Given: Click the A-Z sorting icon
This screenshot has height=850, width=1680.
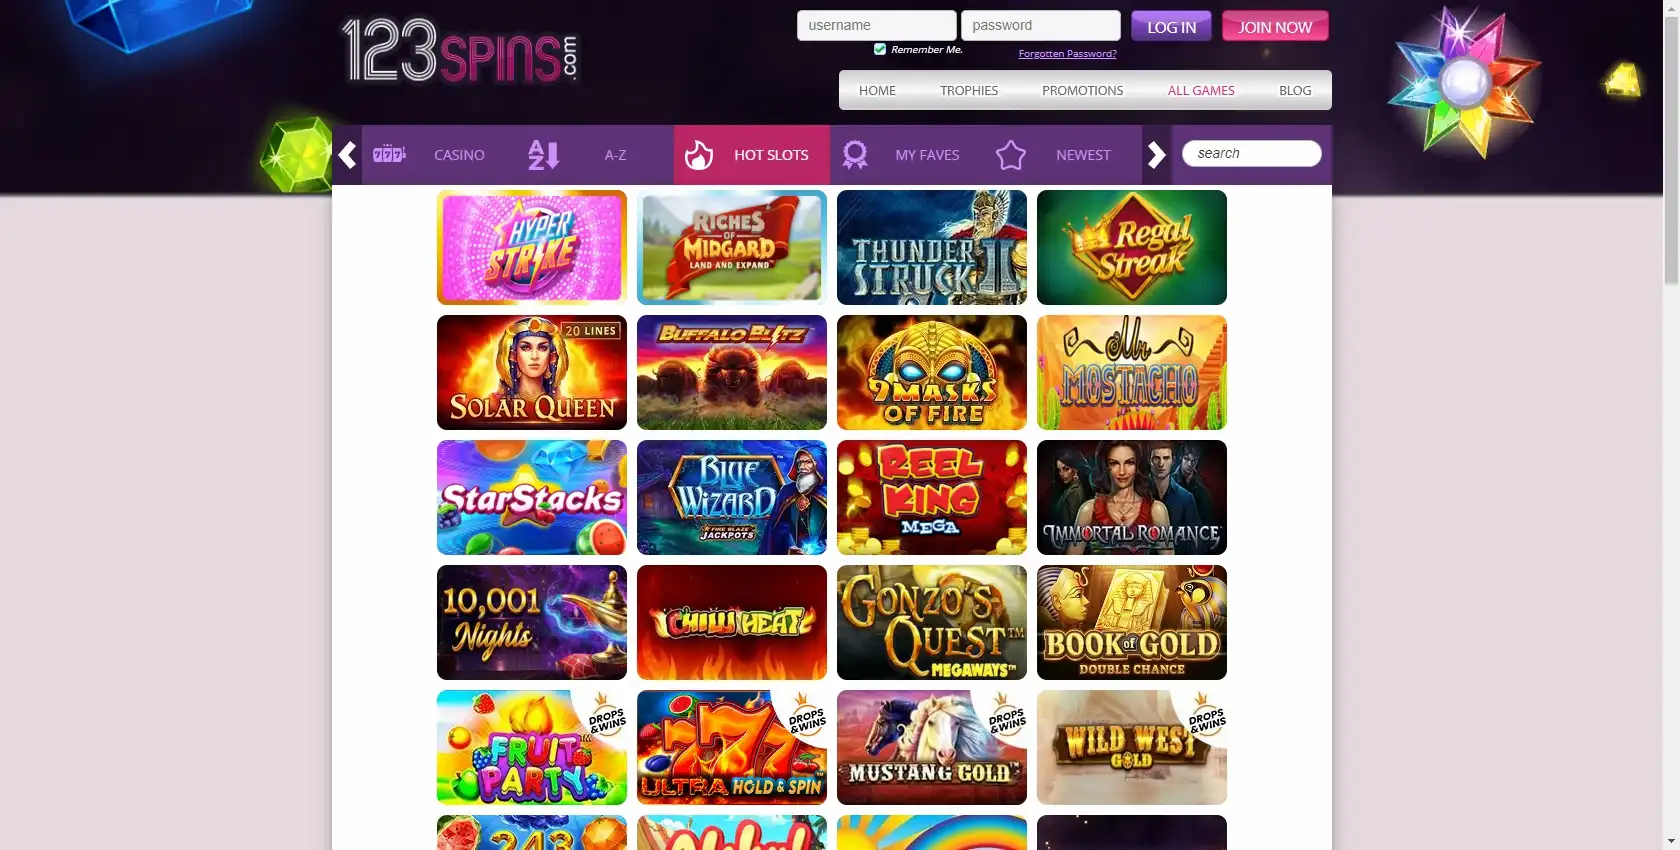Looking at the screenshot, I should (543, 155).
